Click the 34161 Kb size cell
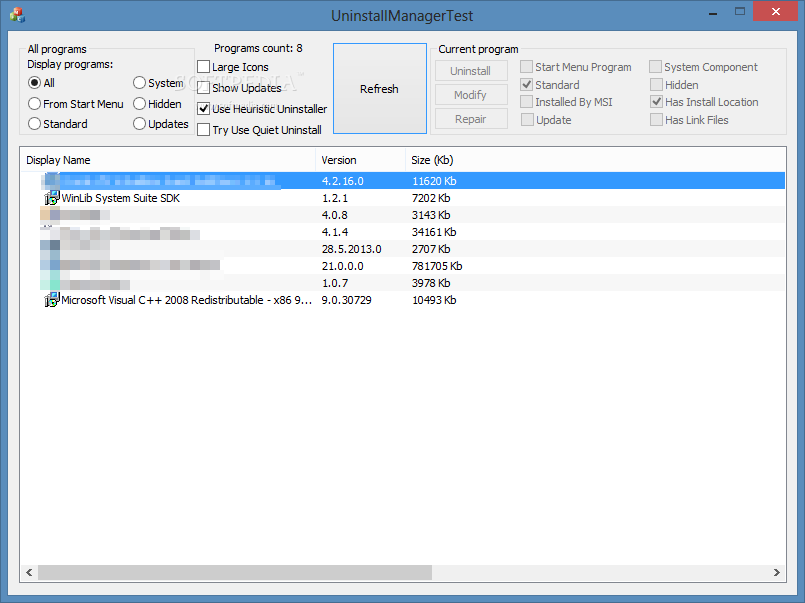This screenshot has height=603, width=805. pyautogui.click(x=434, y=232)
